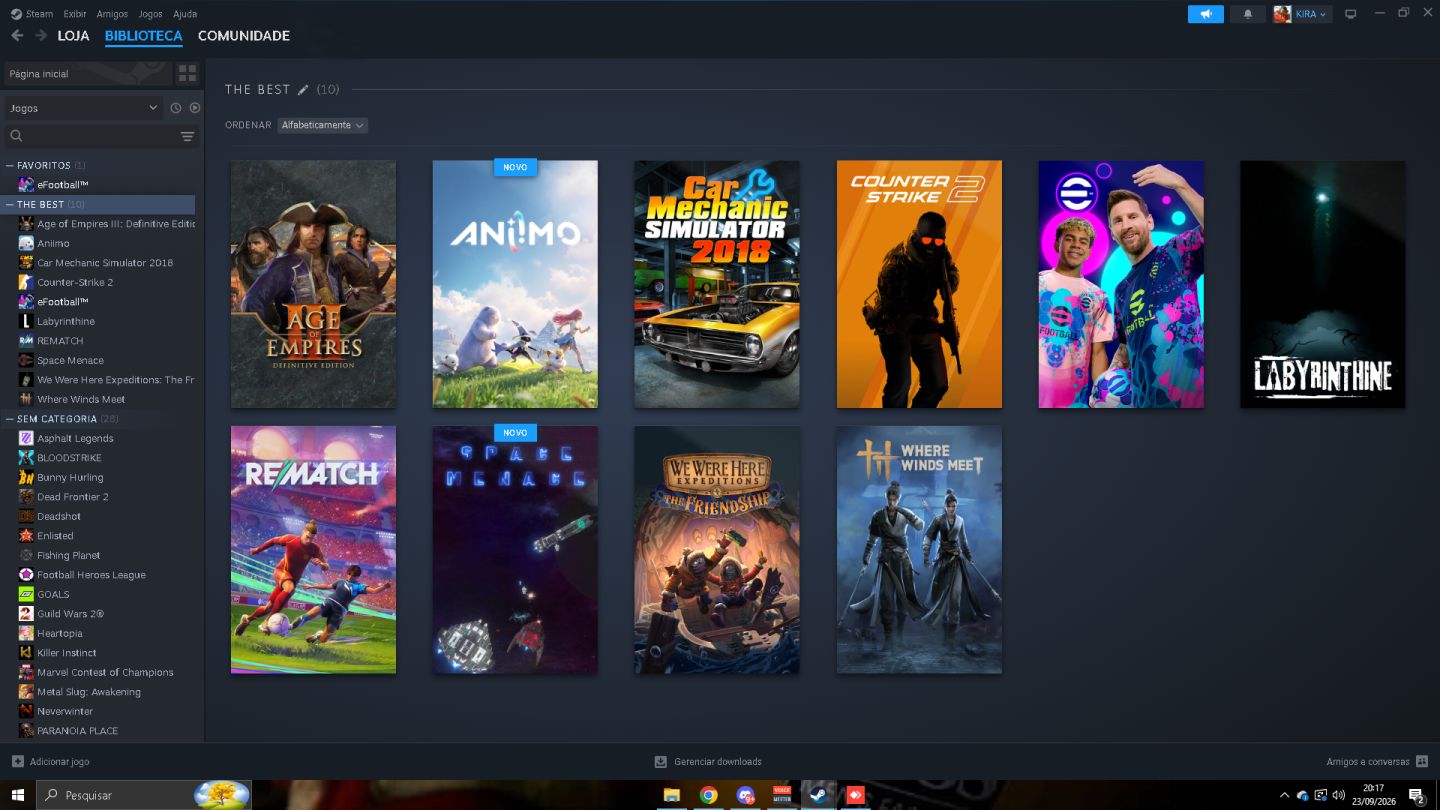Open File Explorer from the taskbar

pyautogui.click(x=672, y=795)
